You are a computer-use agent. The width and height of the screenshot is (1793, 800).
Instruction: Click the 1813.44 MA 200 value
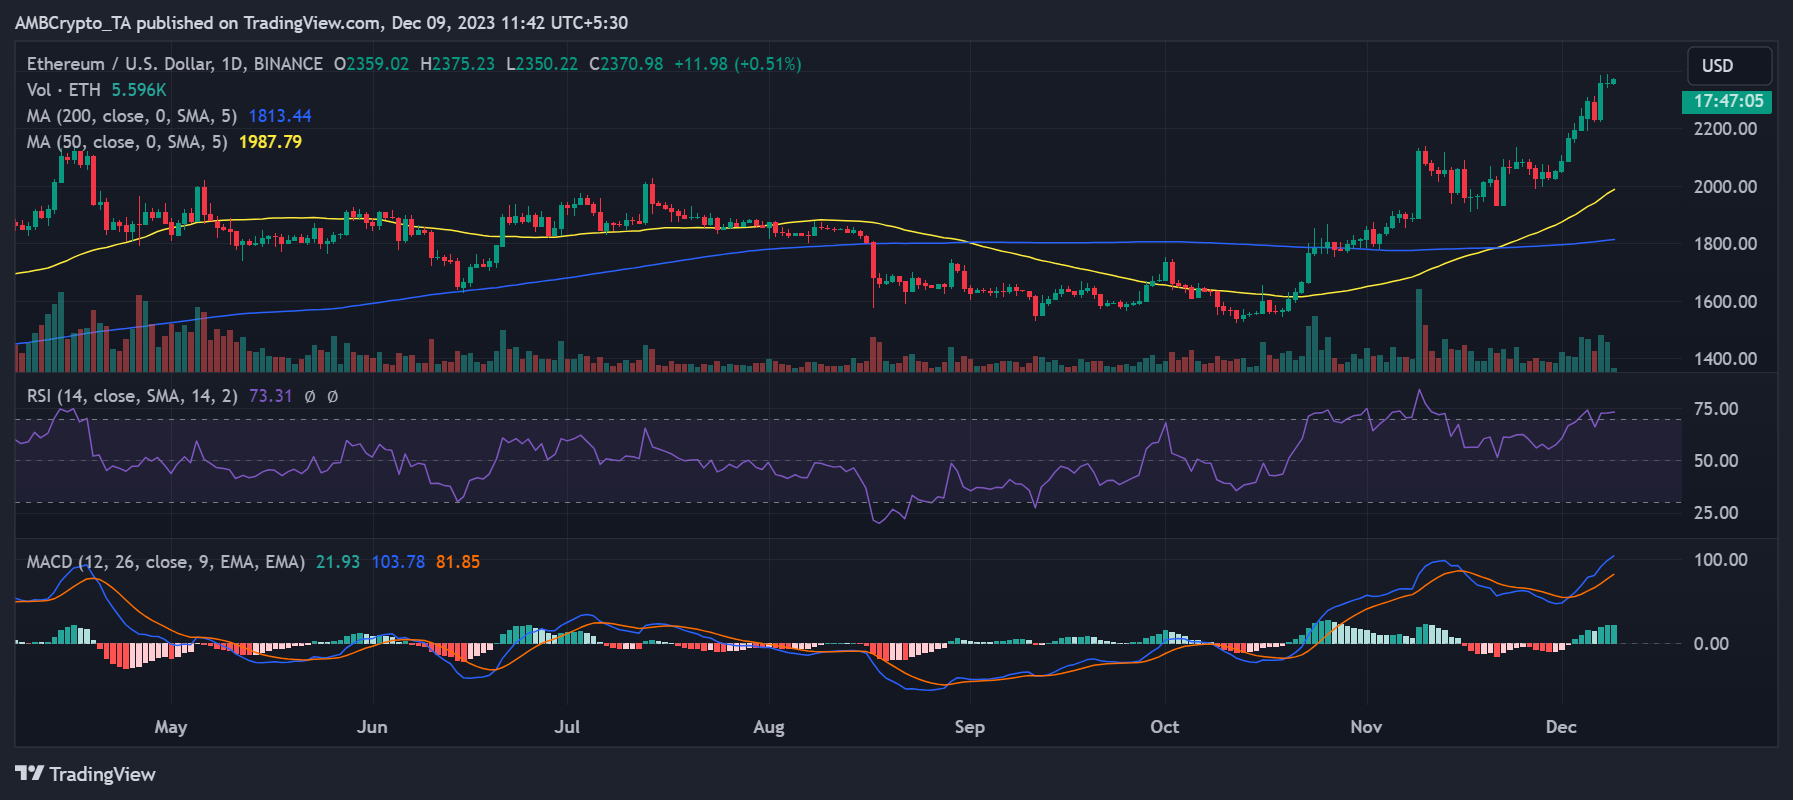point(280,116)
